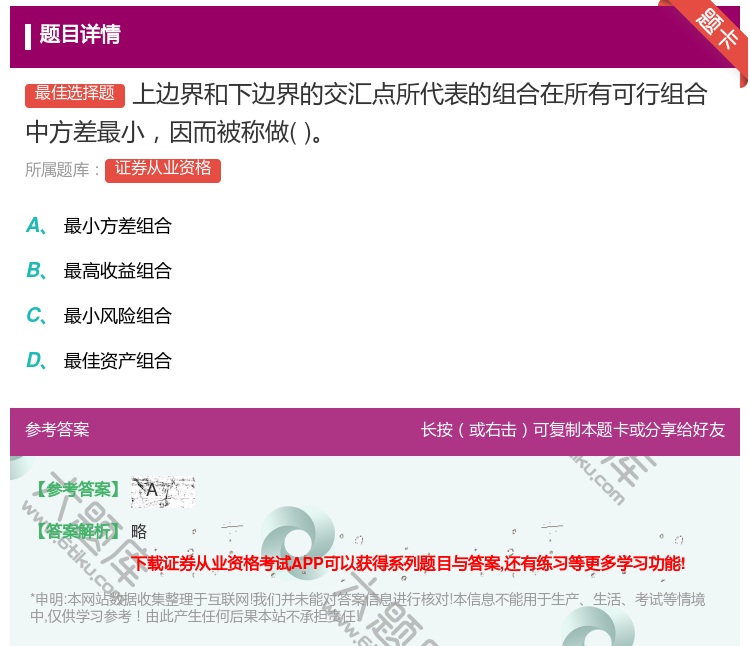Click the 所属题库 label

(x=62, y=170)
